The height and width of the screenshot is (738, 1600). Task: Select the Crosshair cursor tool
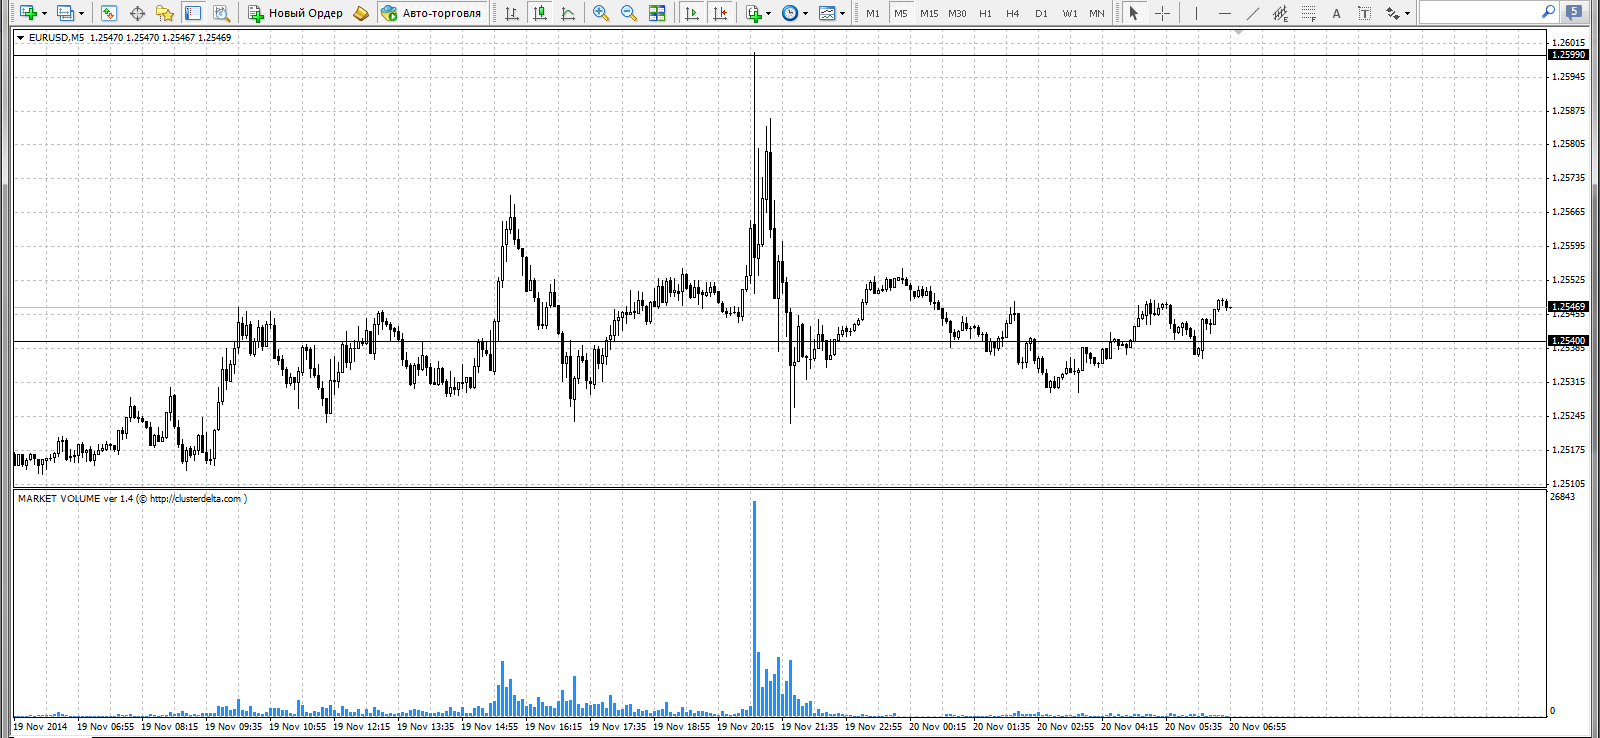1162,13
